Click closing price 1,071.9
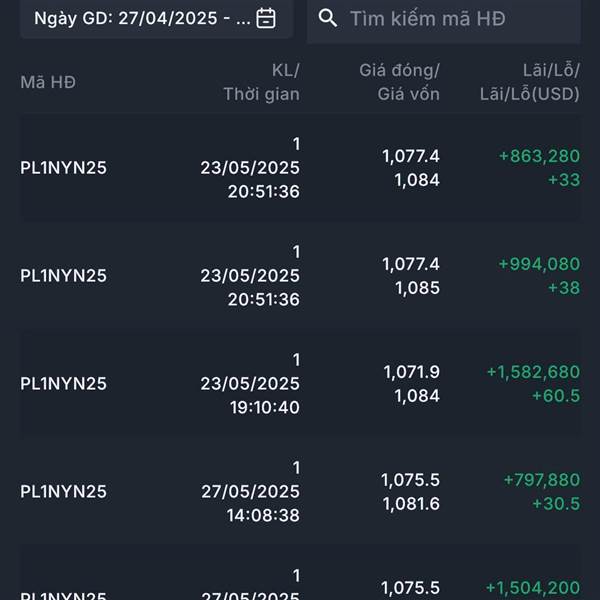 pos(412,372)
